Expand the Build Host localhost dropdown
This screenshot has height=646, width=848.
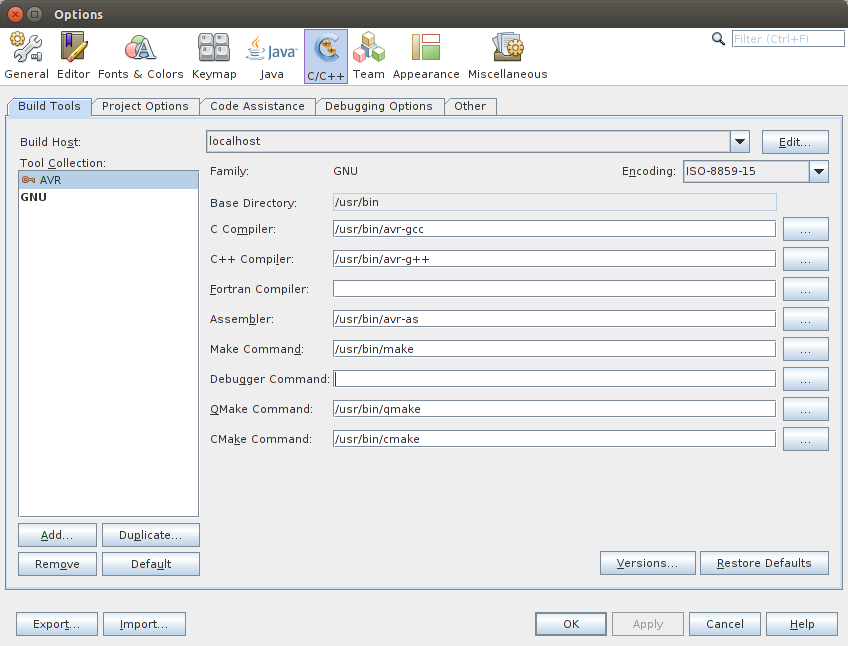pos(739,142)
